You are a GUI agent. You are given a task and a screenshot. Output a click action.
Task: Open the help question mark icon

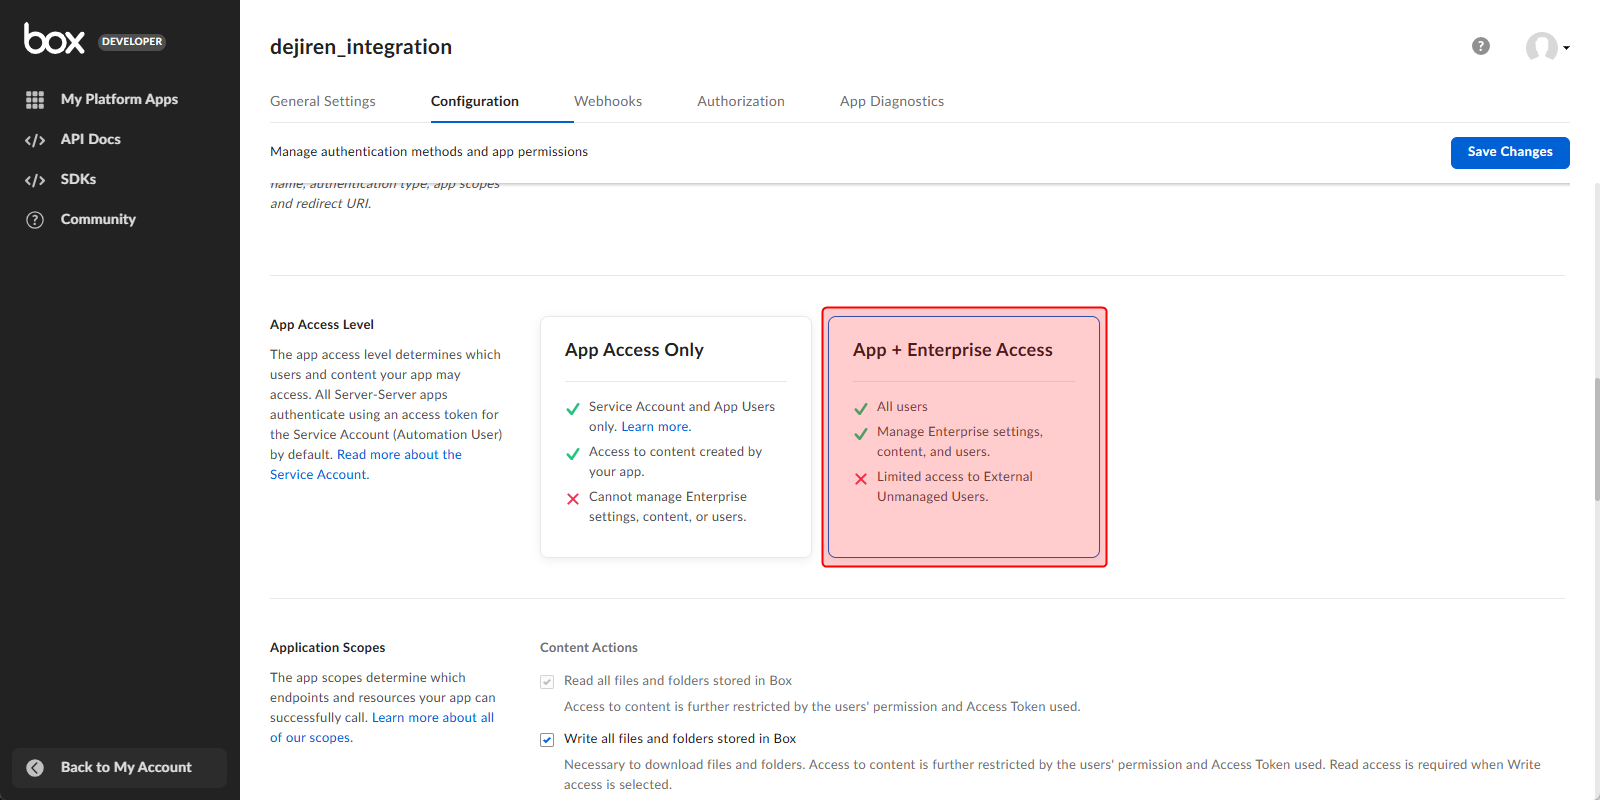click(x=1481, y=46)
